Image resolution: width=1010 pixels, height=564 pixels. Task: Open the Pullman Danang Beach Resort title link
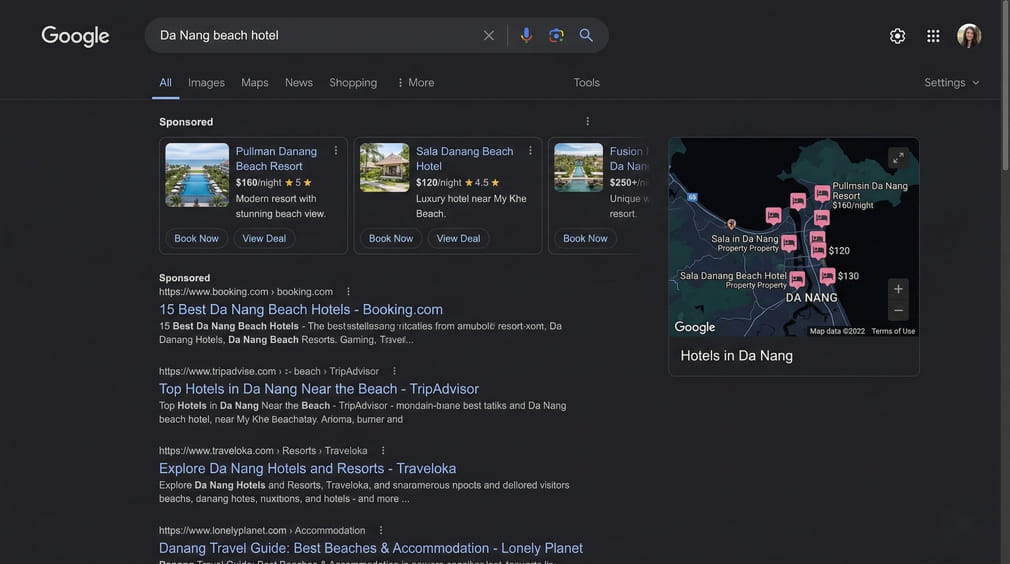click(x=276, y=158)
